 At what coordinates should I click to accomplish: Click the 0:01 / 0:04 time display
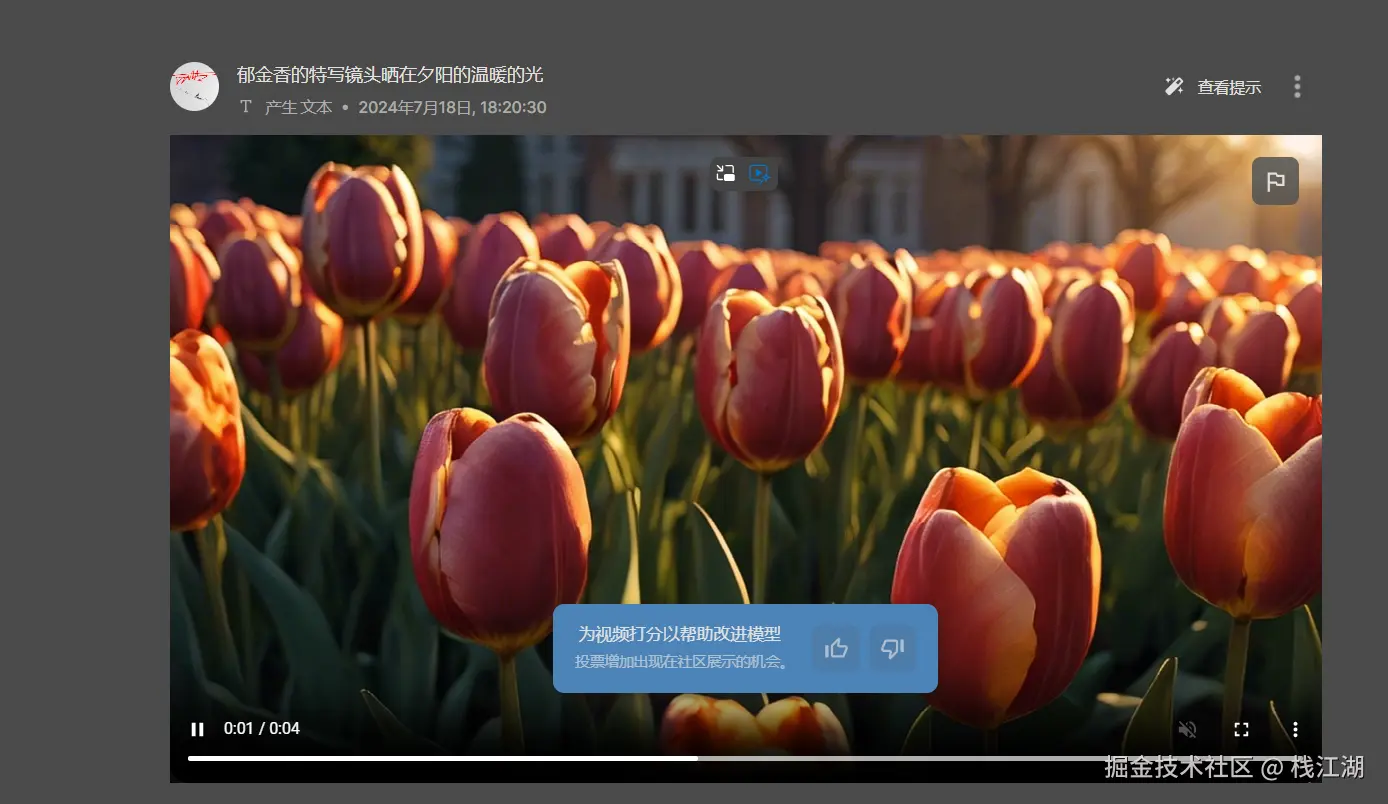[262, 729]
